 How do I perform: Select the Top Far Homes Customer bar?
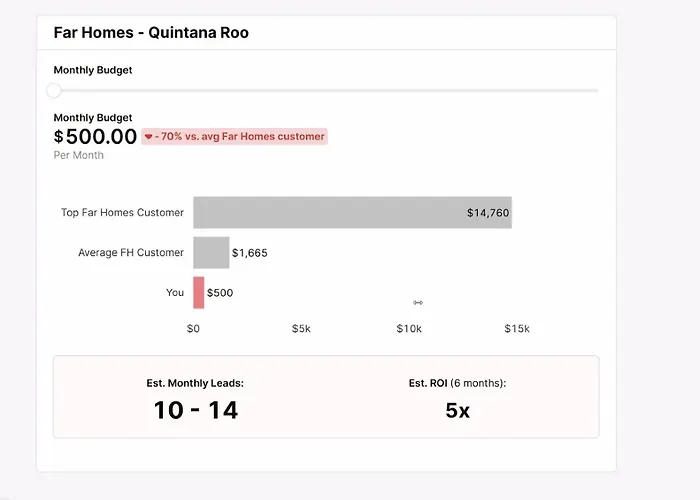(352, 212)
